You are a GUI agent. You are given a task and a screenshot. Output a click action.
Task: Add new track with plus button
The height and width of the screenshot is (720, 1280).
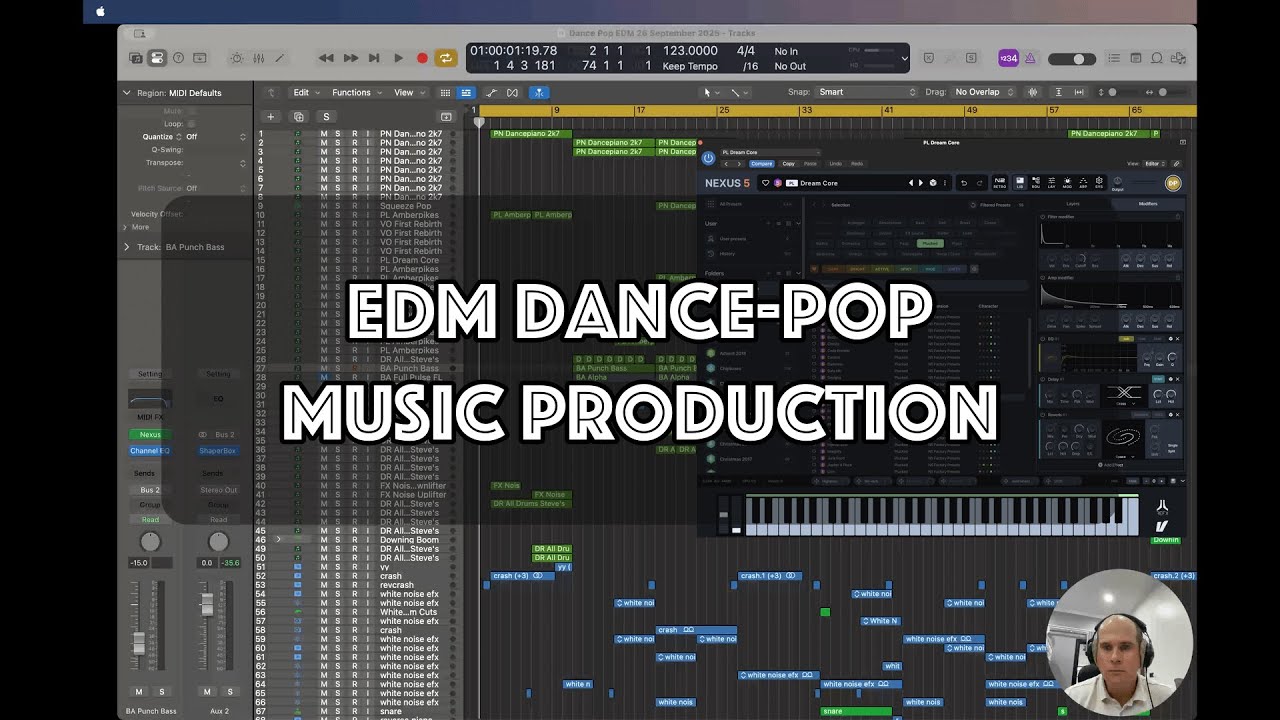point(270,117)
